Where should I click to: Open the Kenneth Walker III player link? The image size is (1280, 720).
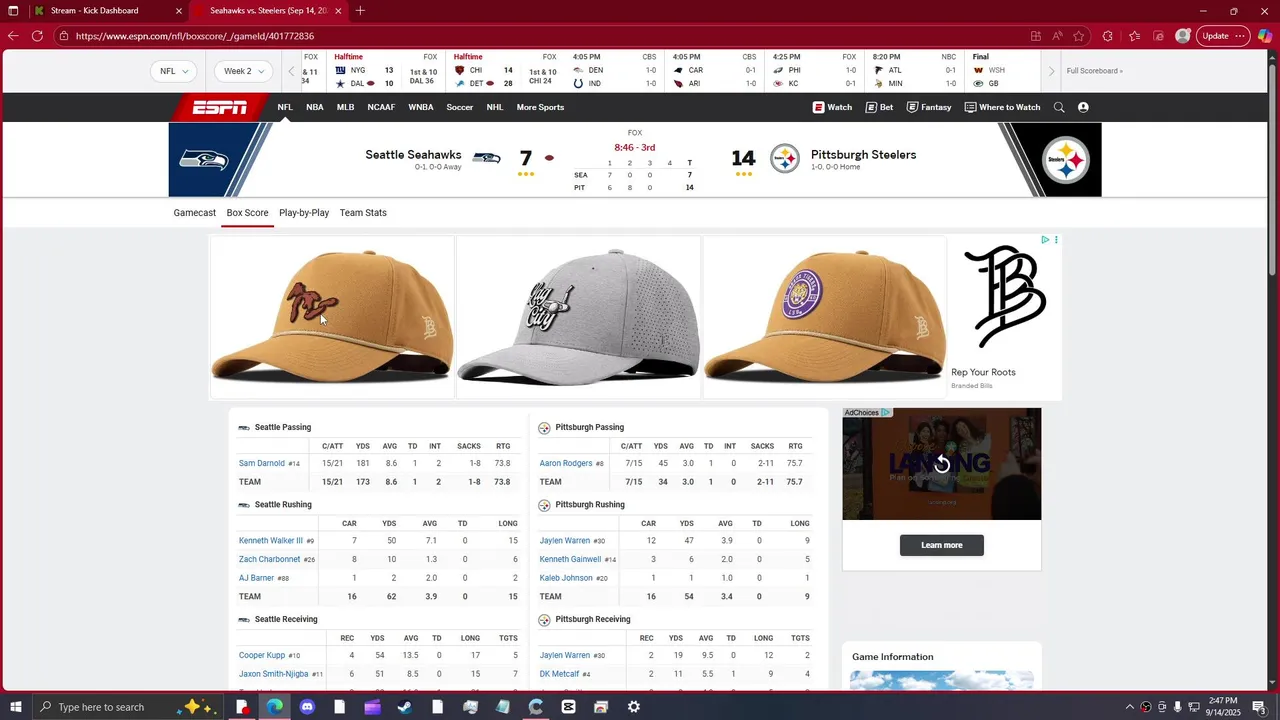271,541
